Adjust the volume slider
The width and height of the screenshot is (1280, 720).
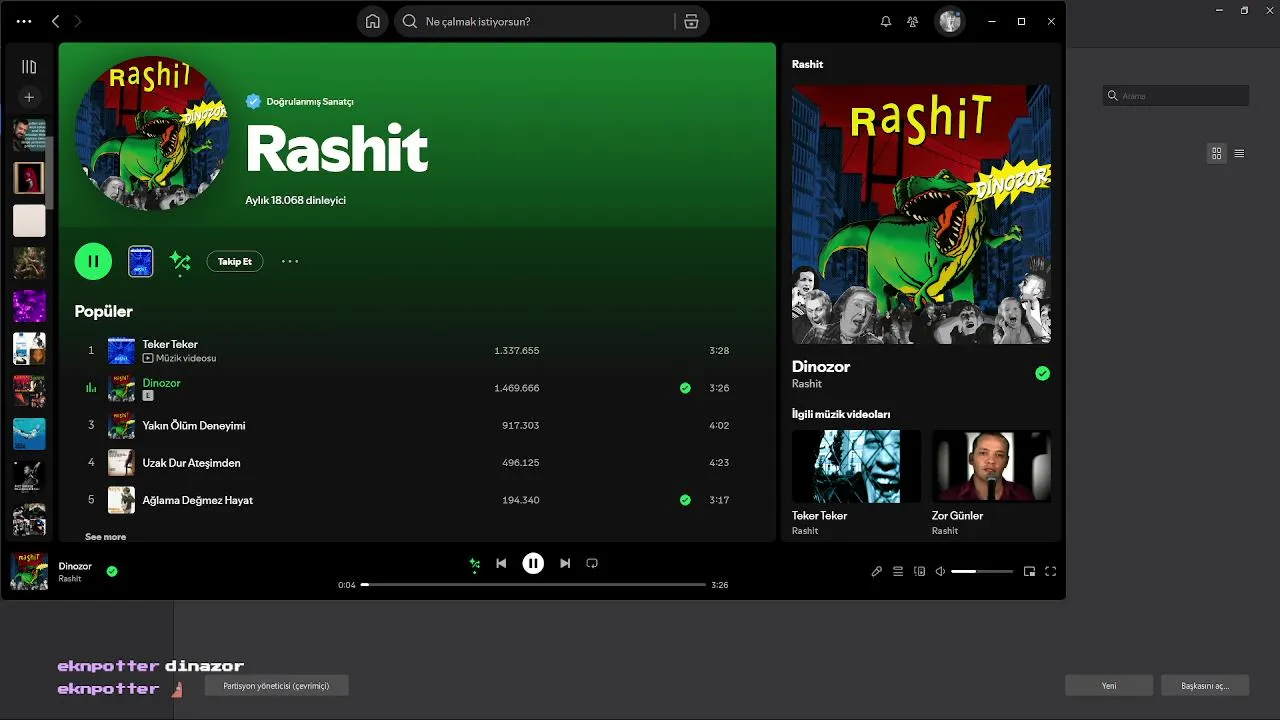[982, 571]
